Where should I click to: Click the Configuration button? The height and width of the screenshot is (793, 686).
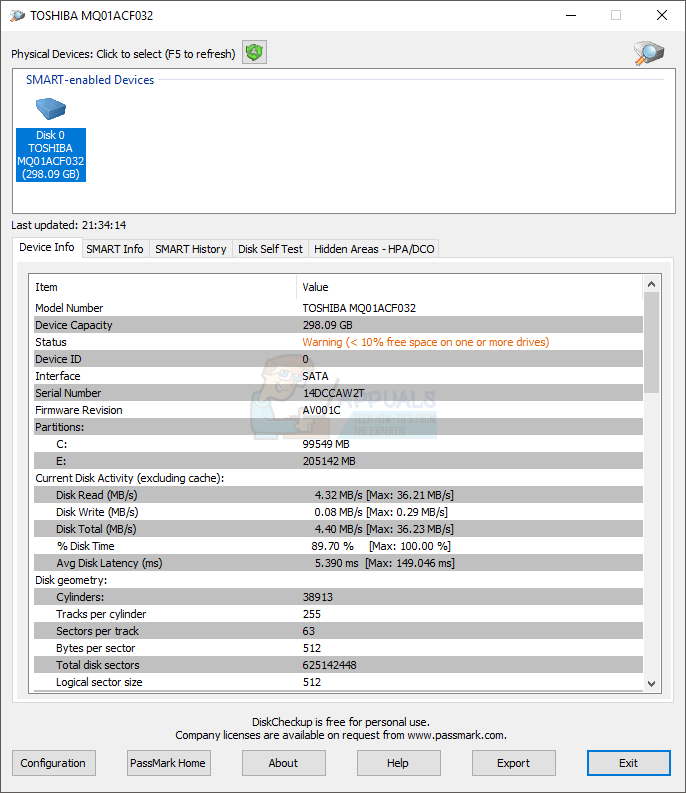tap(53, 763)
